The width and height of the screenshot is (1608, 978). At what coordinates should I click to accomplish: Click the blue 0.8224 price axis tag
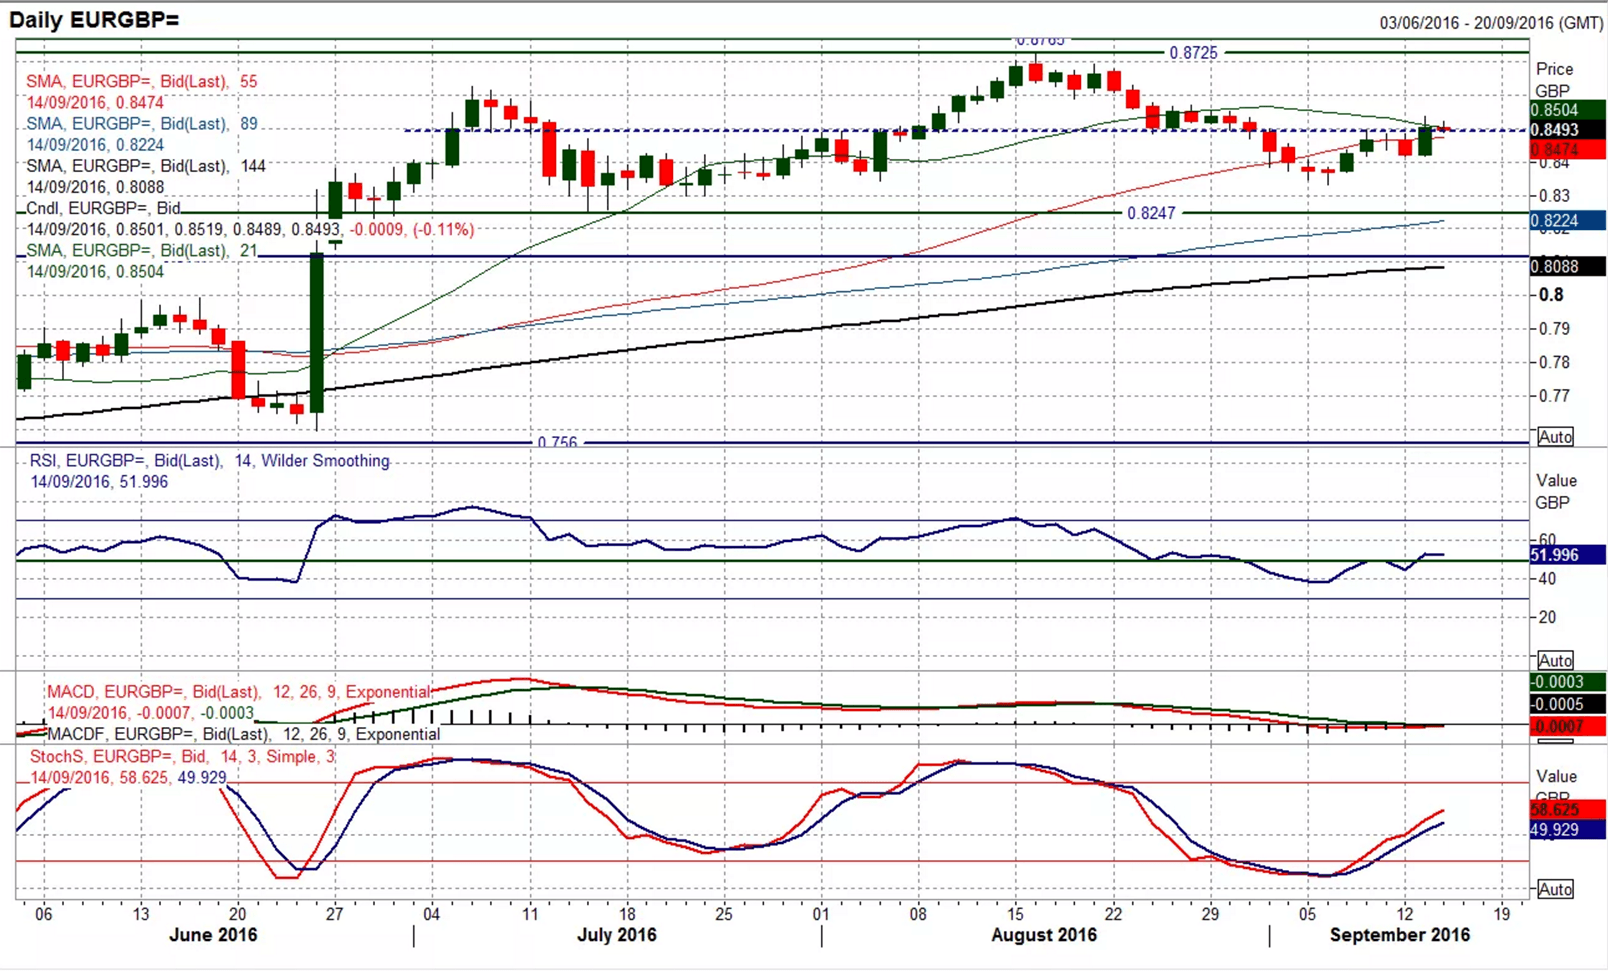1566,221
